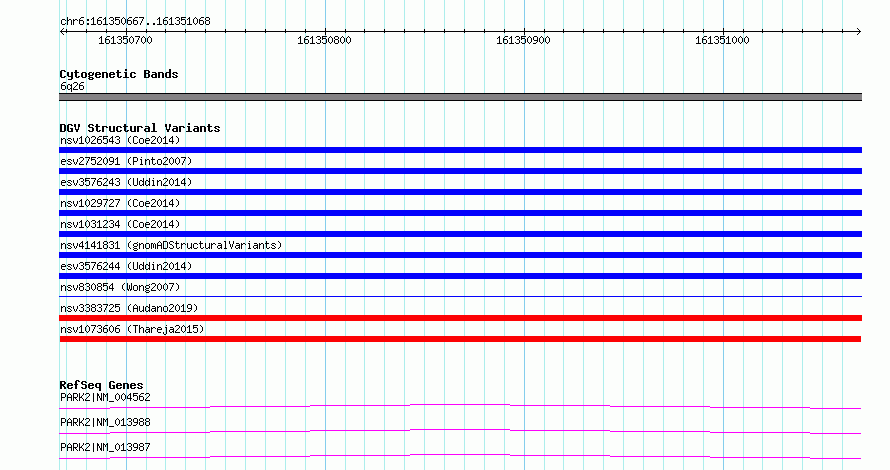Click ruler position 161350800
The width and height of the screenshot is (890, 470).
pyautogui.click(x=324, y=40)
